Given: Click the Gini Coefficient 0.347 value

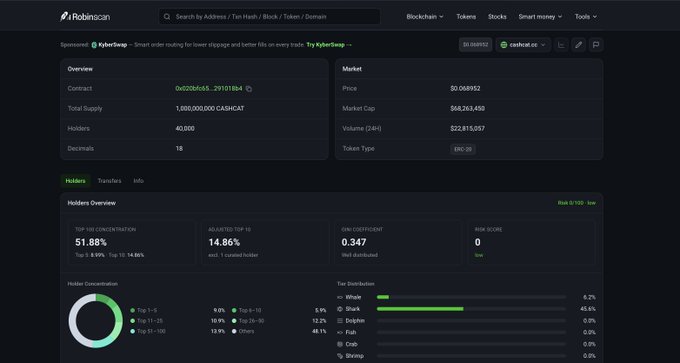Looking at the screenshot, I should coord(353,242).
